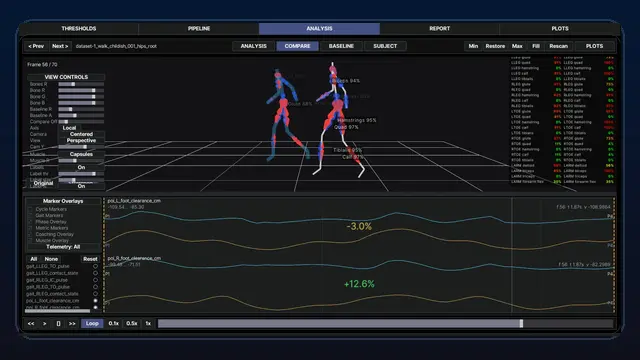Click the Max layout button
640x360 pixels.
tap(517, 46)
